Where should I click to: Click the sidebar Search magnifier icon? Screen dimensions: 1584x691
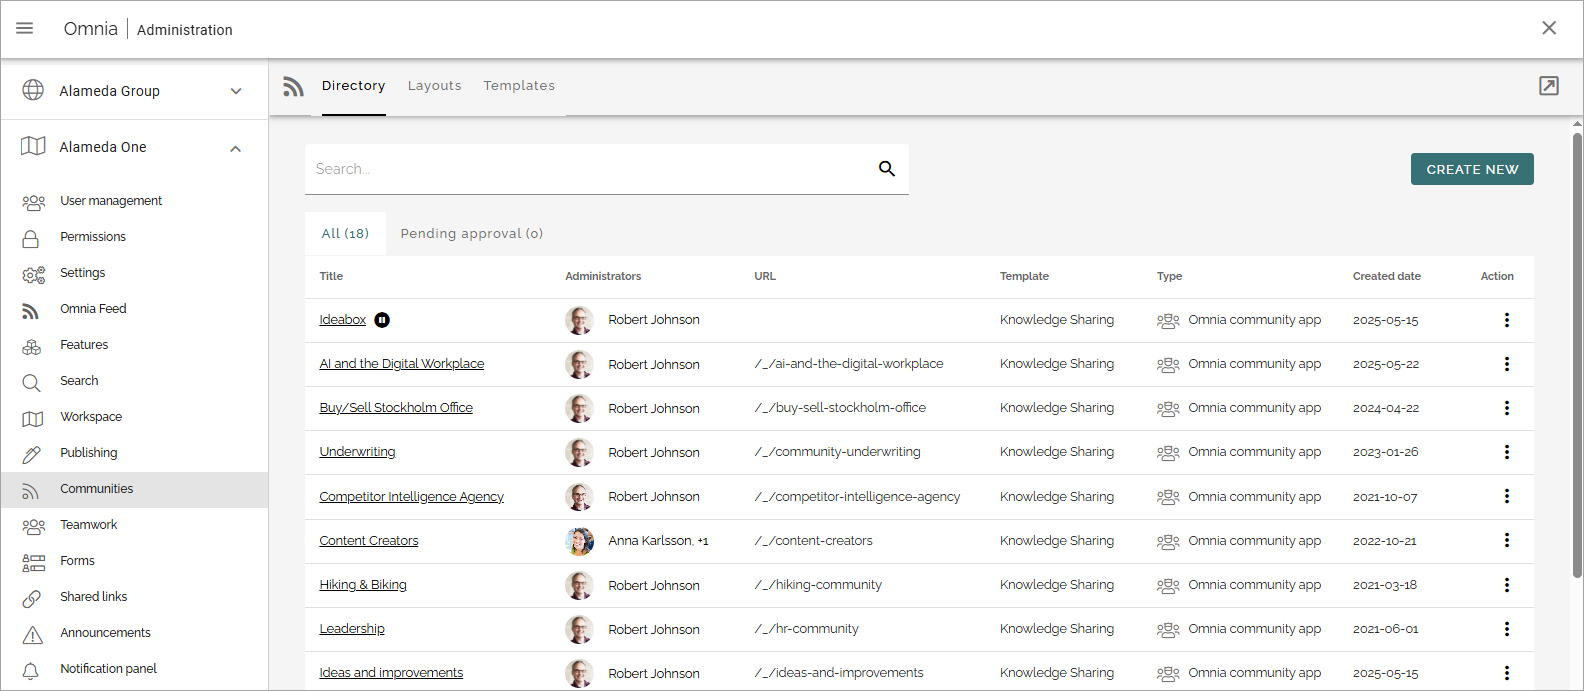click(32, 382)
